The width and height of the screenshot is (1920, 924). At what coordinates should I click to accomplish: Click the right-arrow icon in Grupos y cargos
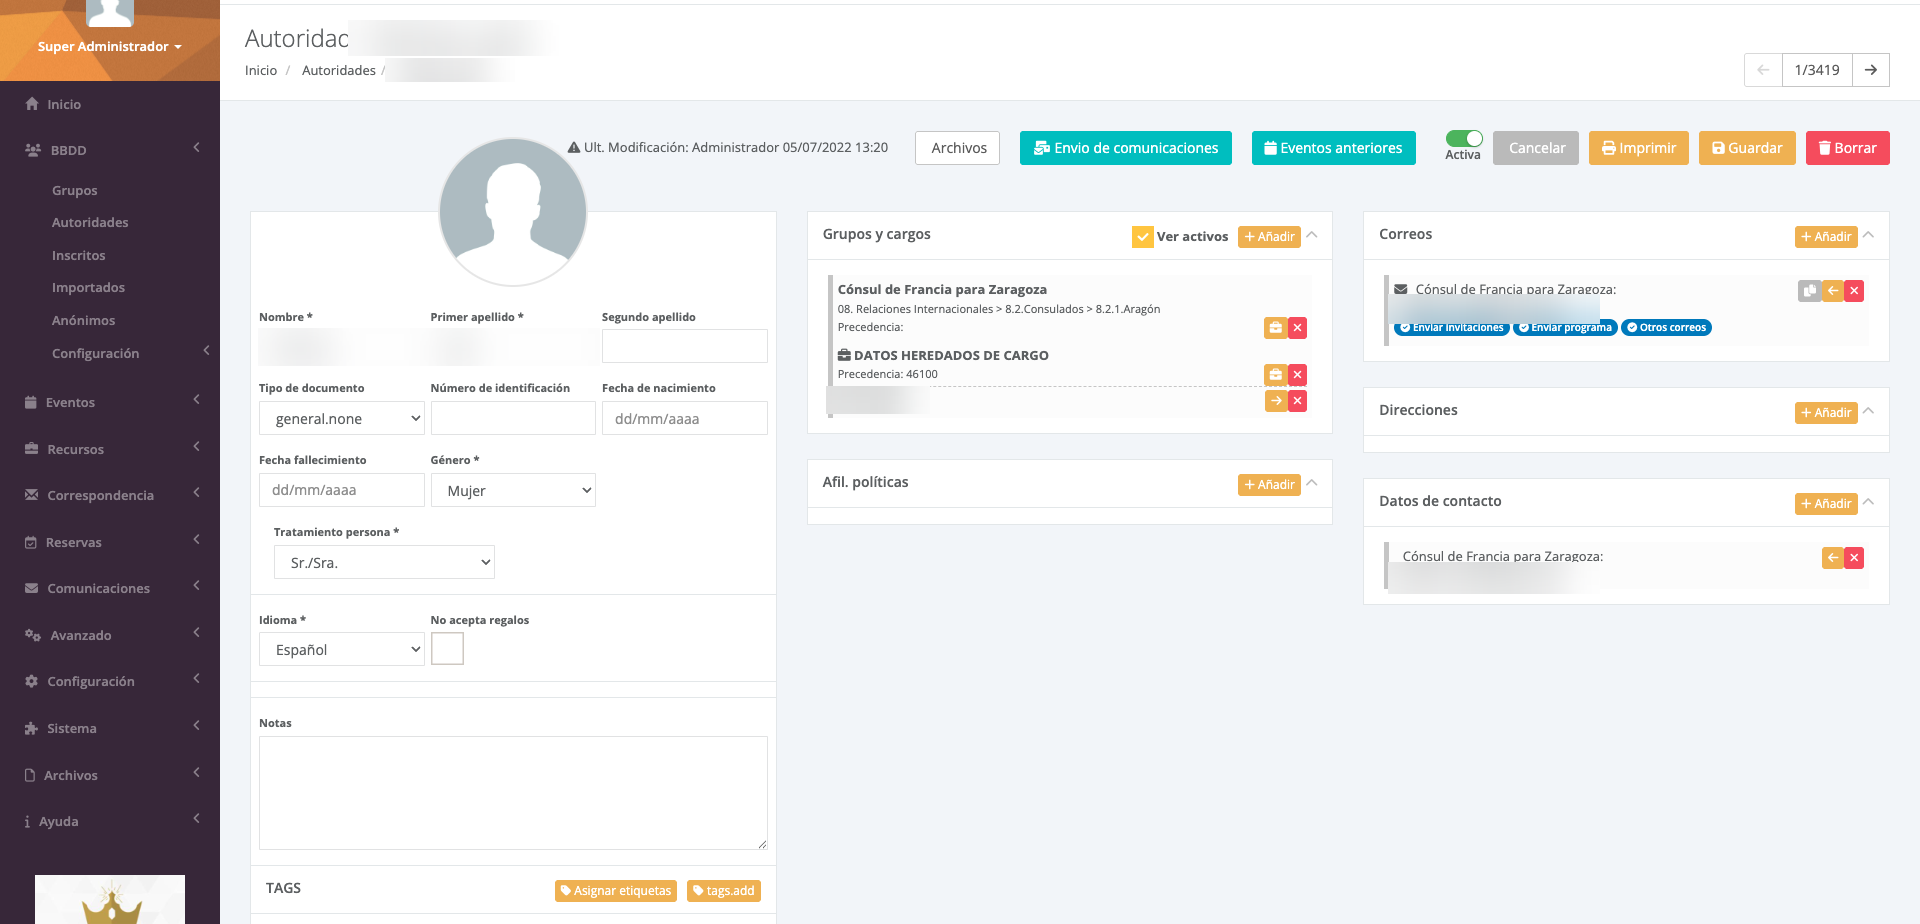(x=1276, y=401)
